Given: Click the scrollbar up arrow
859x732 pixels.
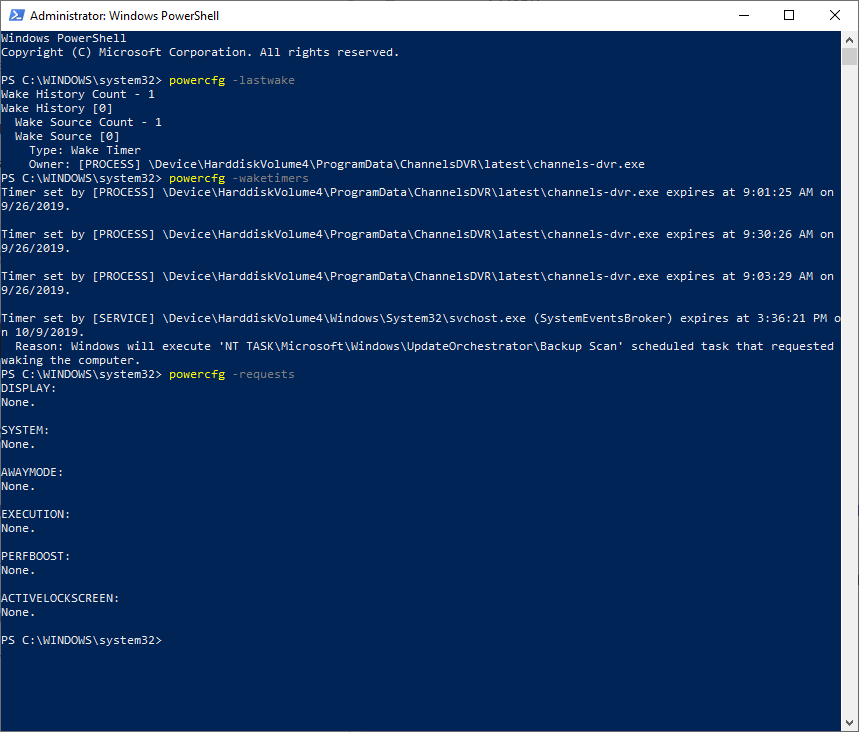Looking at the screenshot, I should 849,39.
